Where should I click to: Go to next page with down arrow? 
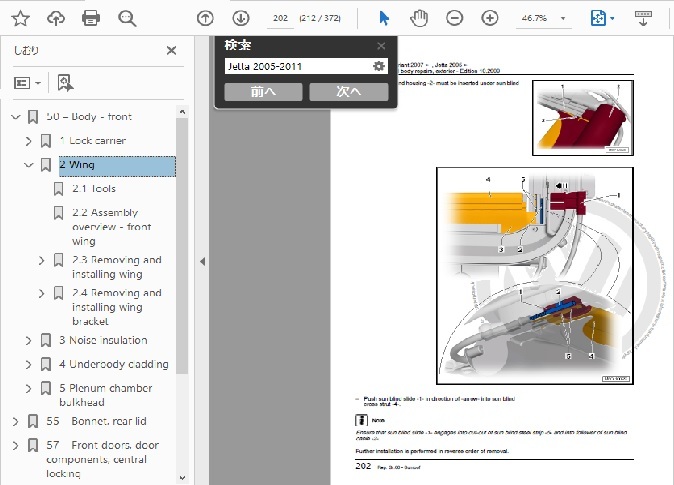point(241,18)
